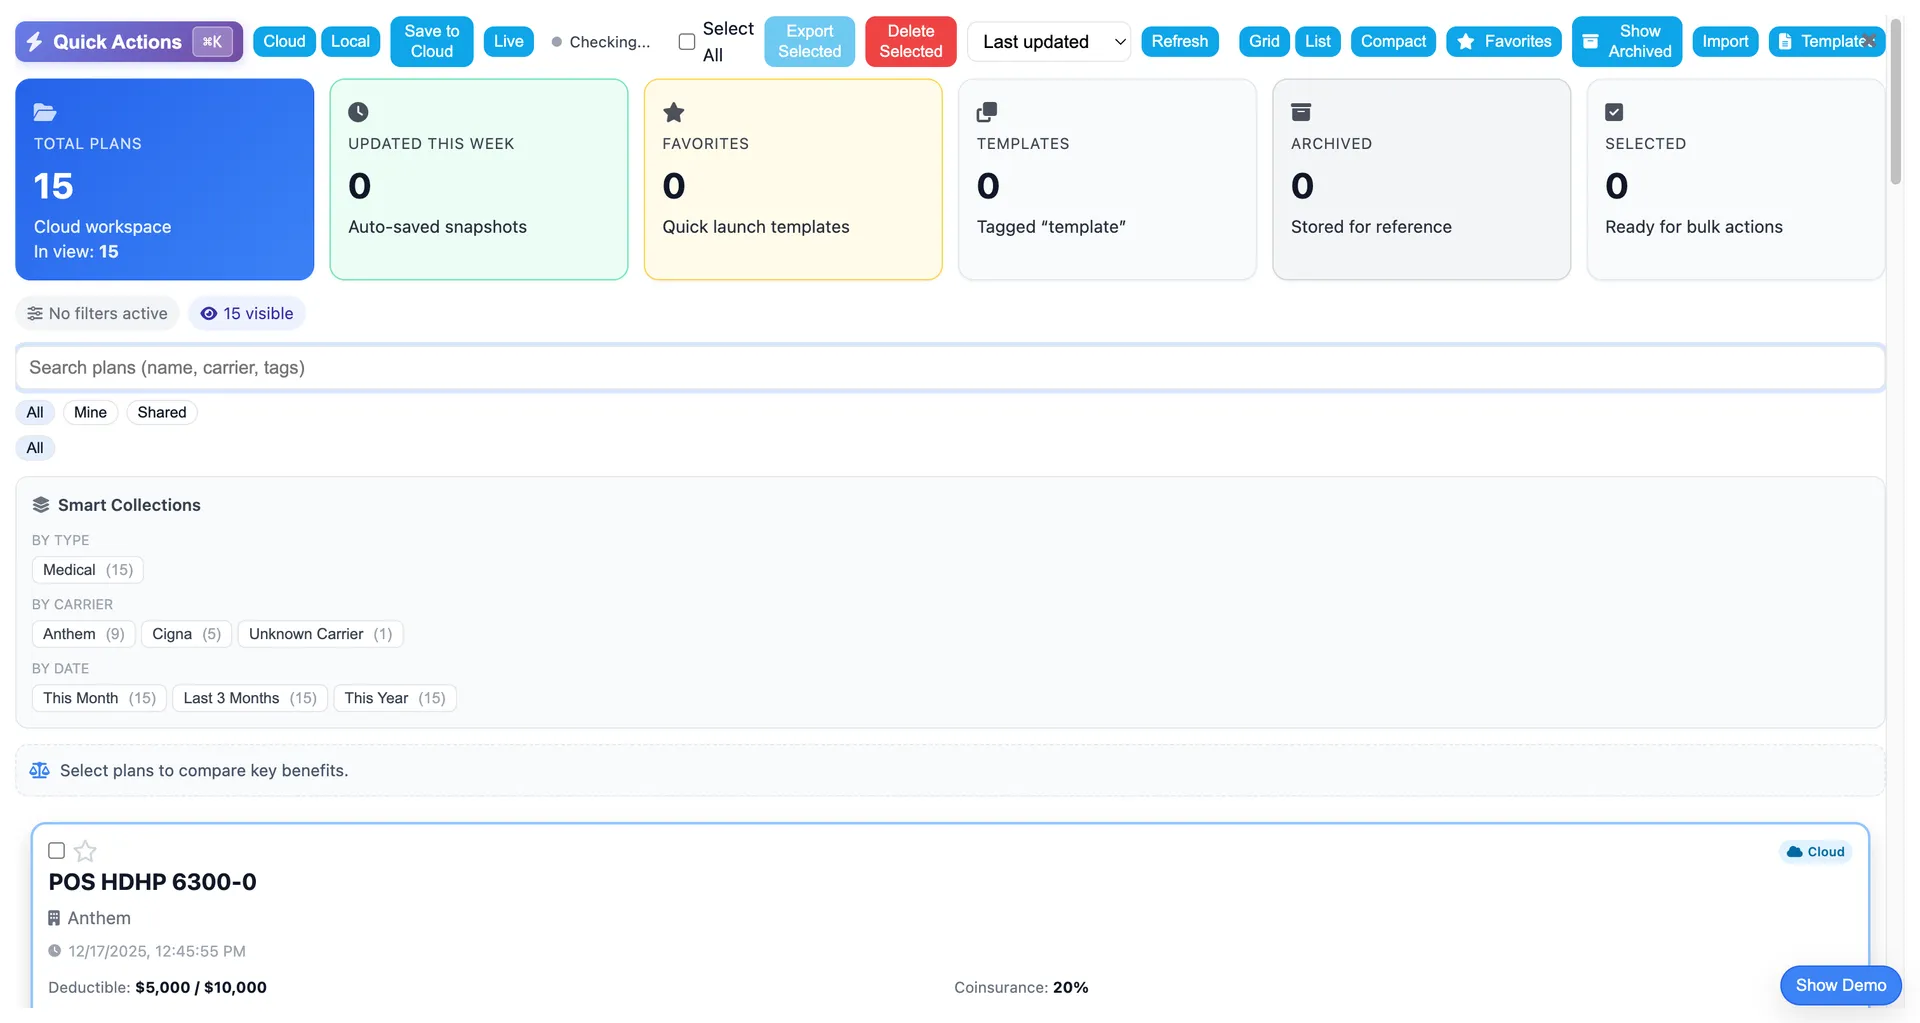Click the star icon on Favorites card
The height and width of the screenshot is (1023, 1920).
tap(671, 112)
